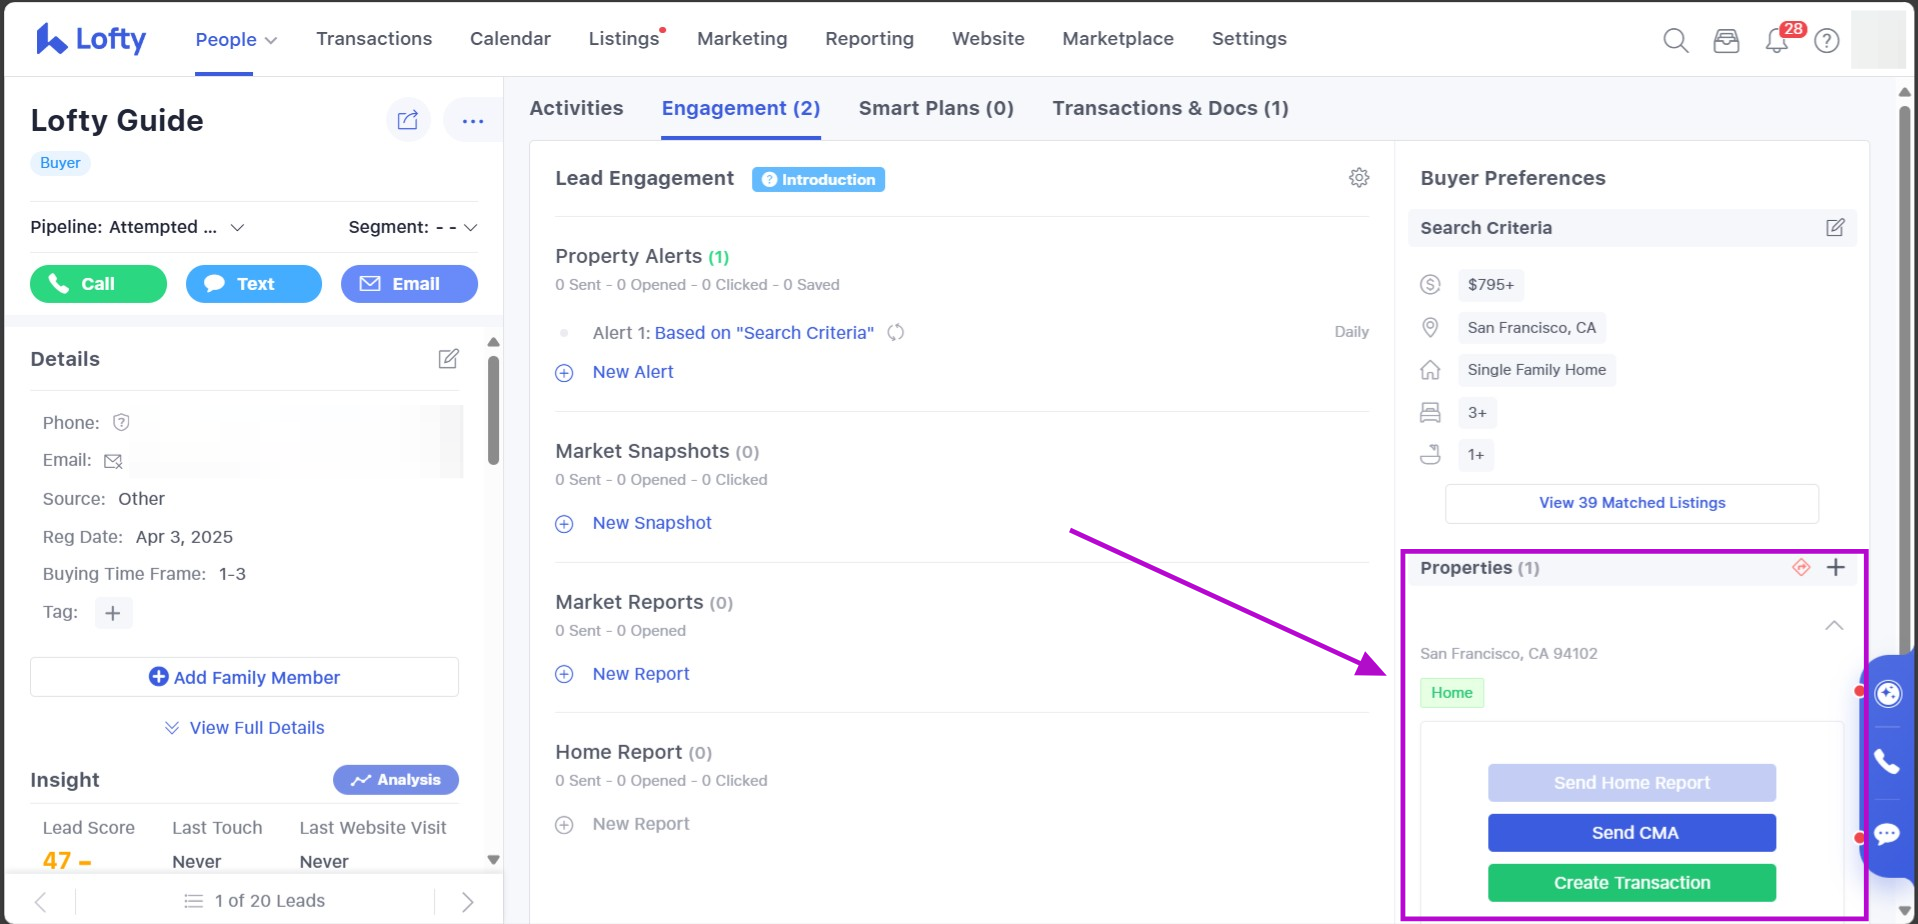Open the global search icon
Viewport: 1918px width, 924px height.
(1675, 41)
